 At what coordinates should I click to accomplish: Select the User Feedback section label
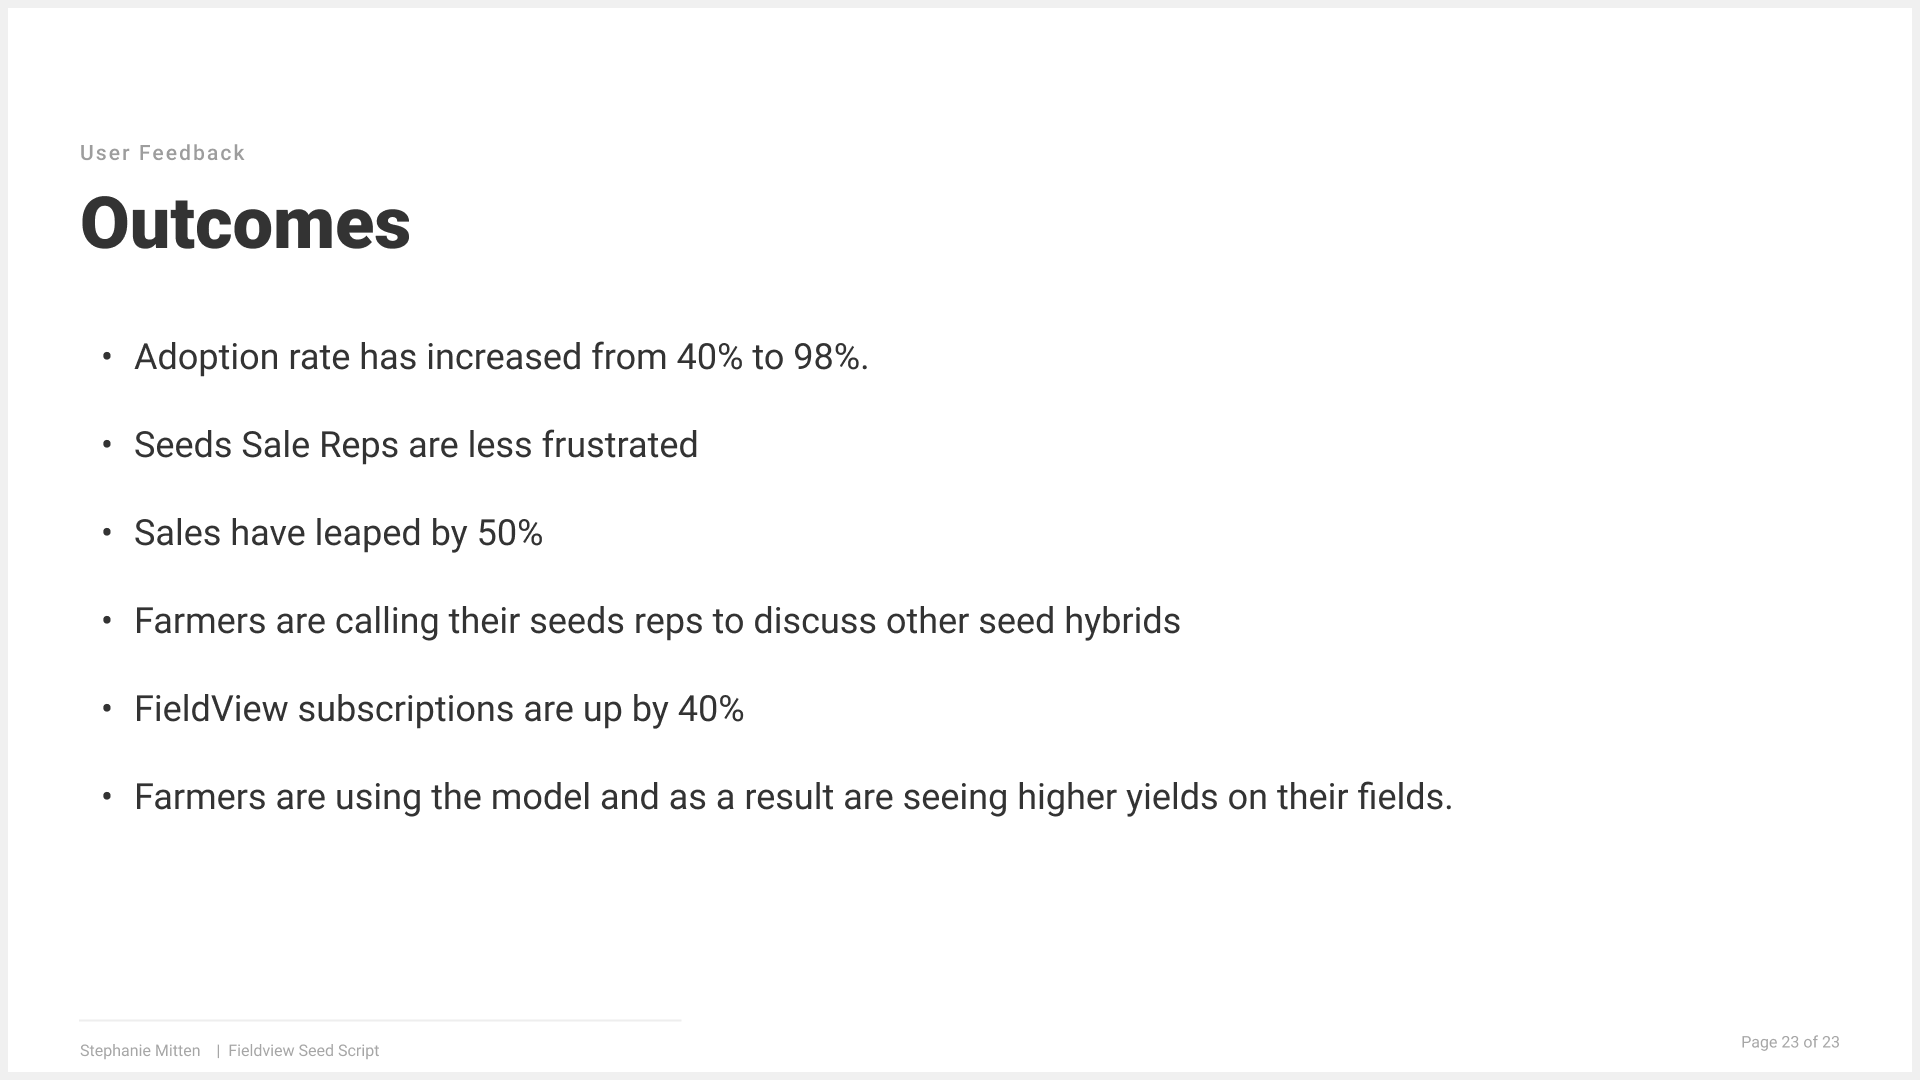pyautogui.click(x=163, y=153)
